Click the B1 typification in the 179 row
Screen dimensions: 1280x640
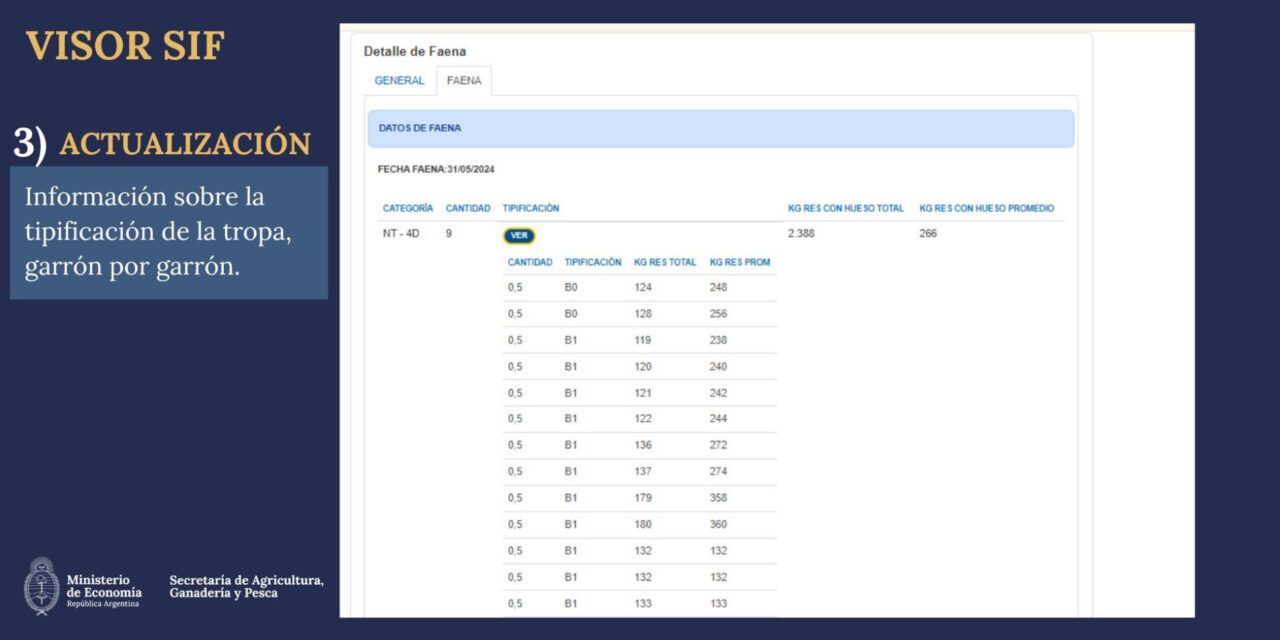pyautogui.click(x=571, y=498)
